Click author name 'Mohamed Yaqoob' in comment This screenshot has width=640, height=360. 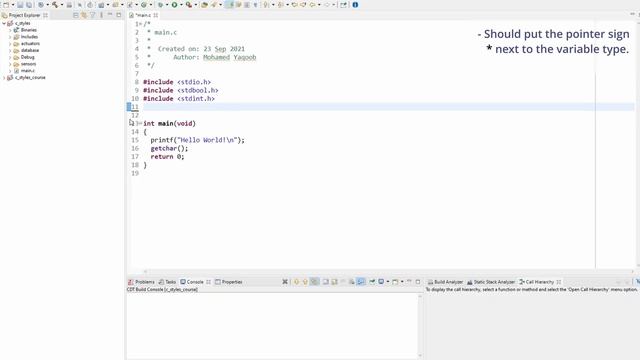(x=229, y=57)
